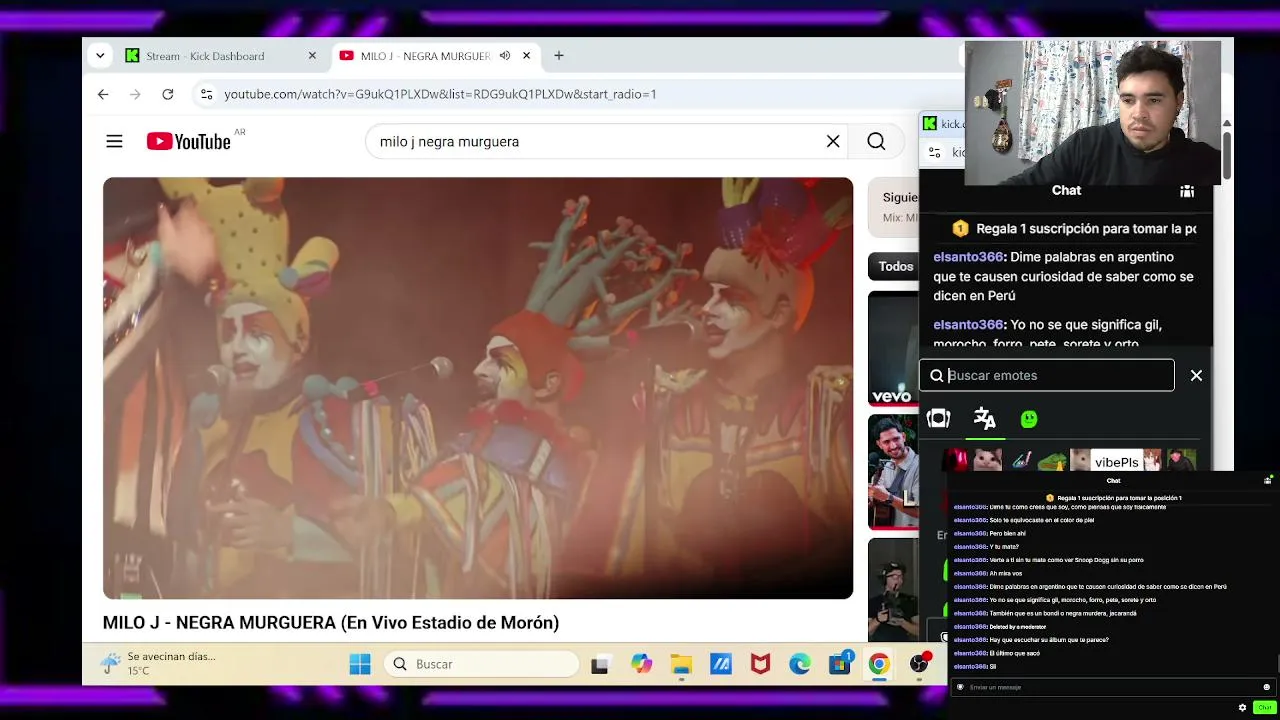
Task: Click the 'Y tu mate?' chat message
Action: 1004,547
